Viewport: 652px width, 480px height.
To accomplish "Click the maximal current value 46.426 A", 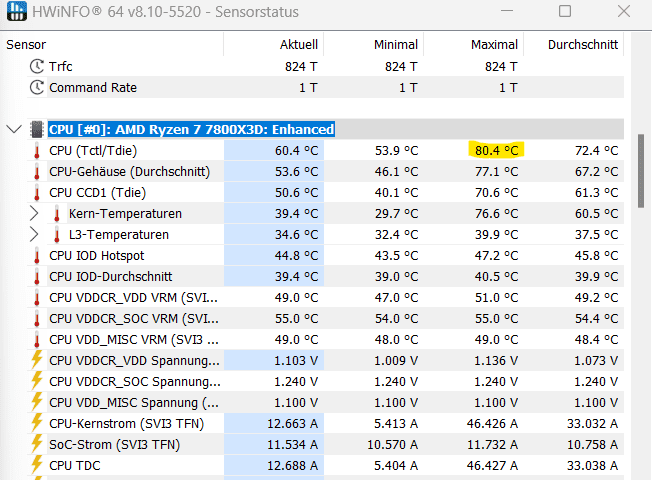I will point(492,423).
